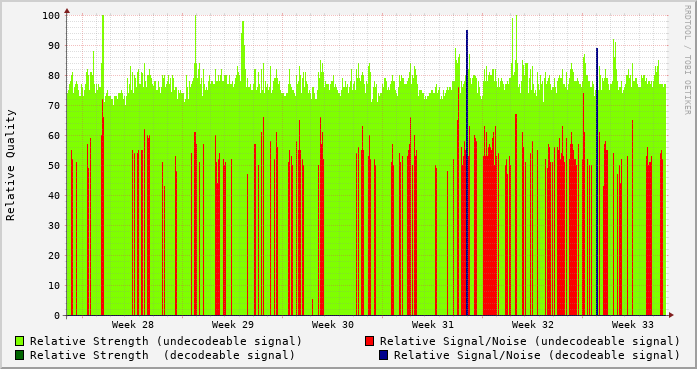Click the dark green decodeable strength swatch

coord(20,355)
